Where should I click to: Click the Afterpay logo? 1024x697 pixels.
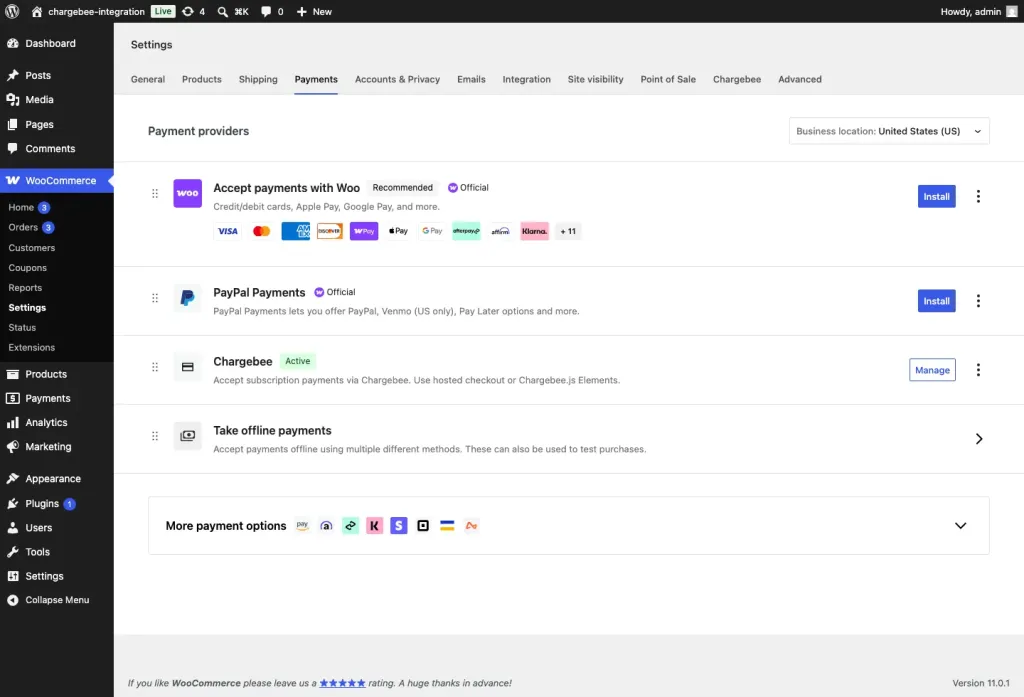pos(466,231)
